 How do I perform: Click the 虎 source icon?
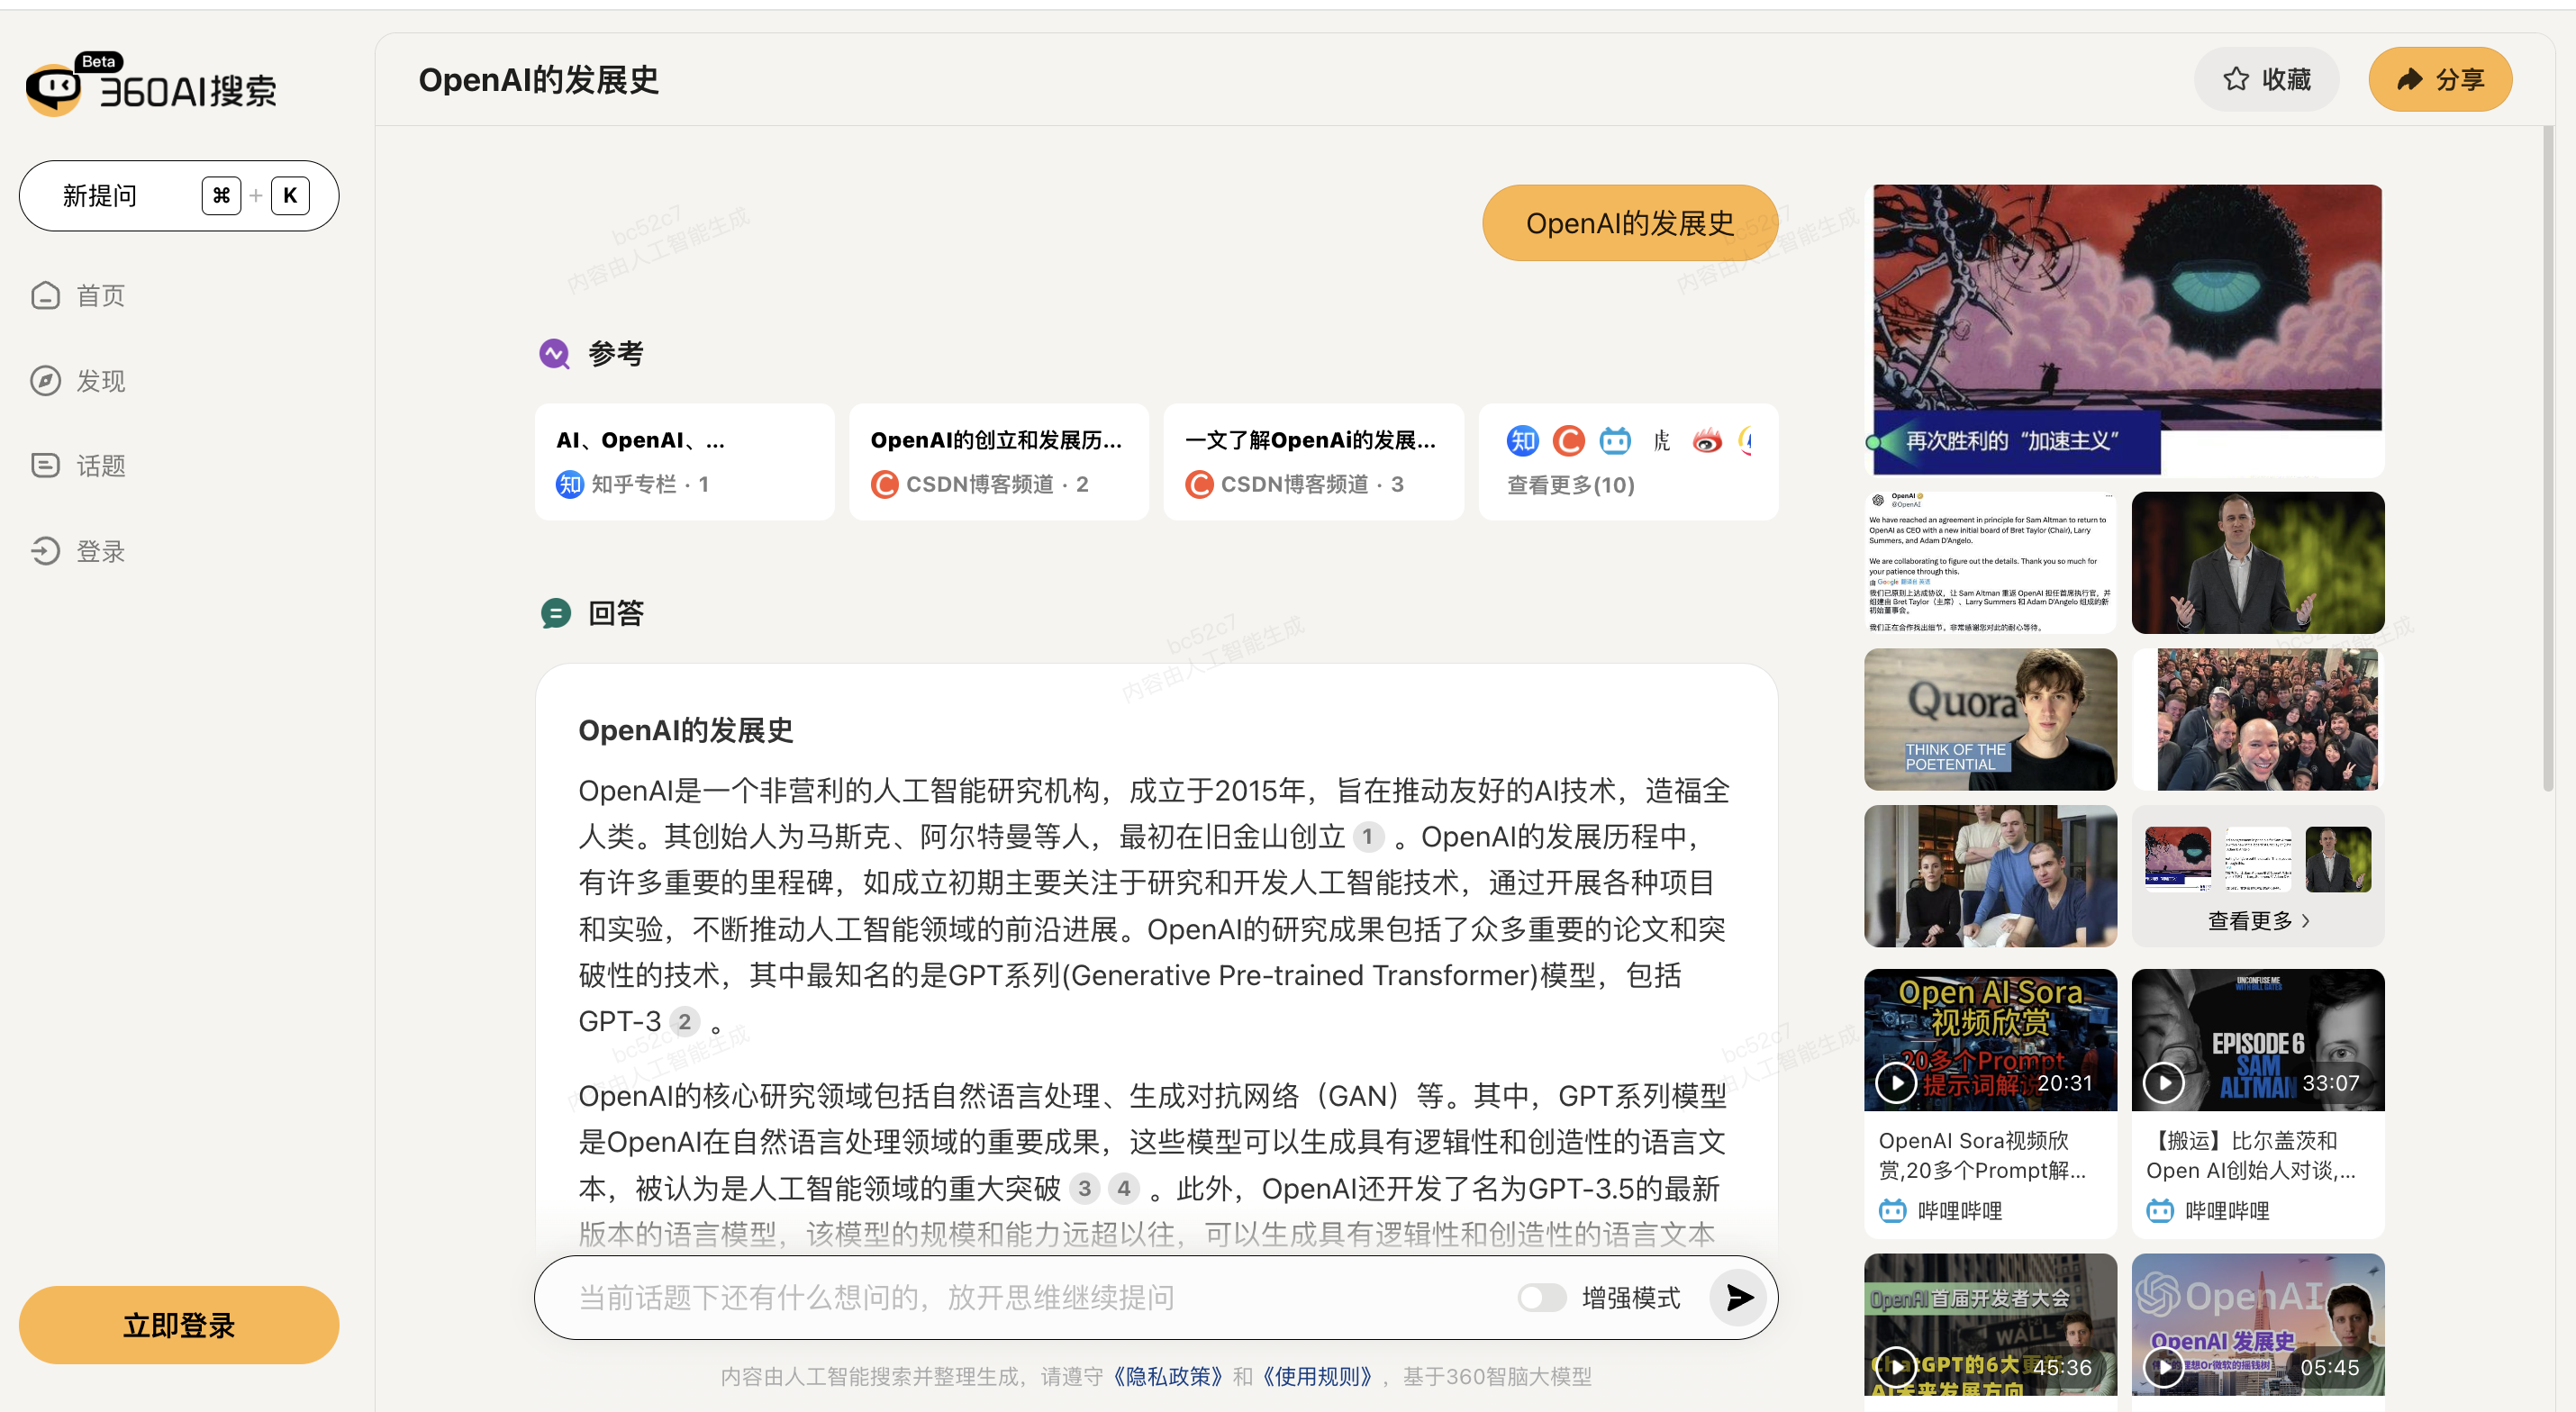click(1661, 441)
